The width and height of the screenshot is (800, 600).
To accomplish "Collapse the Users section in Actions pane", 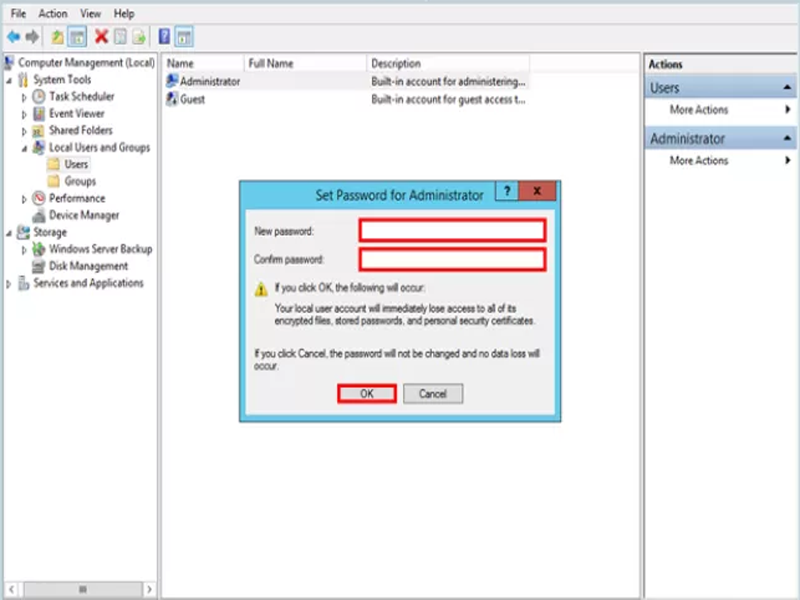I will [787, 88].
